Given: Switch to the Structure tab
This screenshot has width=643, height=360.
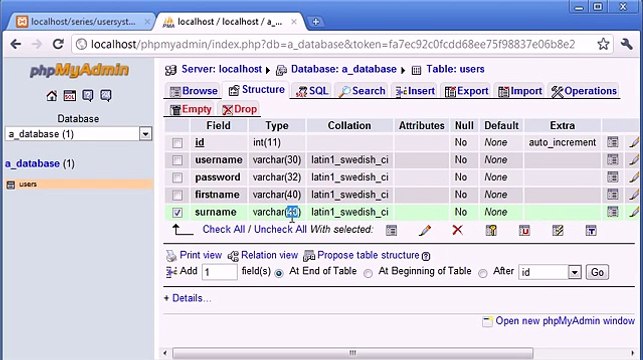Looking at the screenshot, I should (x=256, y=90).
